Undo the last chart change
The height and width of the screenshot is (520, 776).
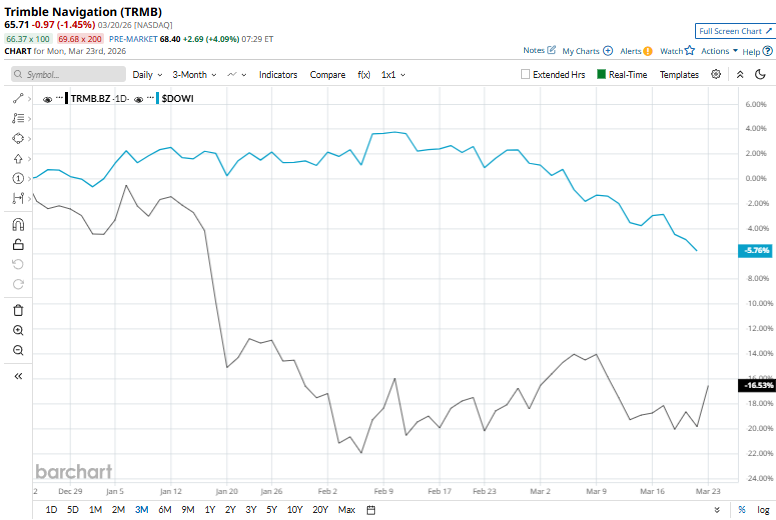click(18, 264)
